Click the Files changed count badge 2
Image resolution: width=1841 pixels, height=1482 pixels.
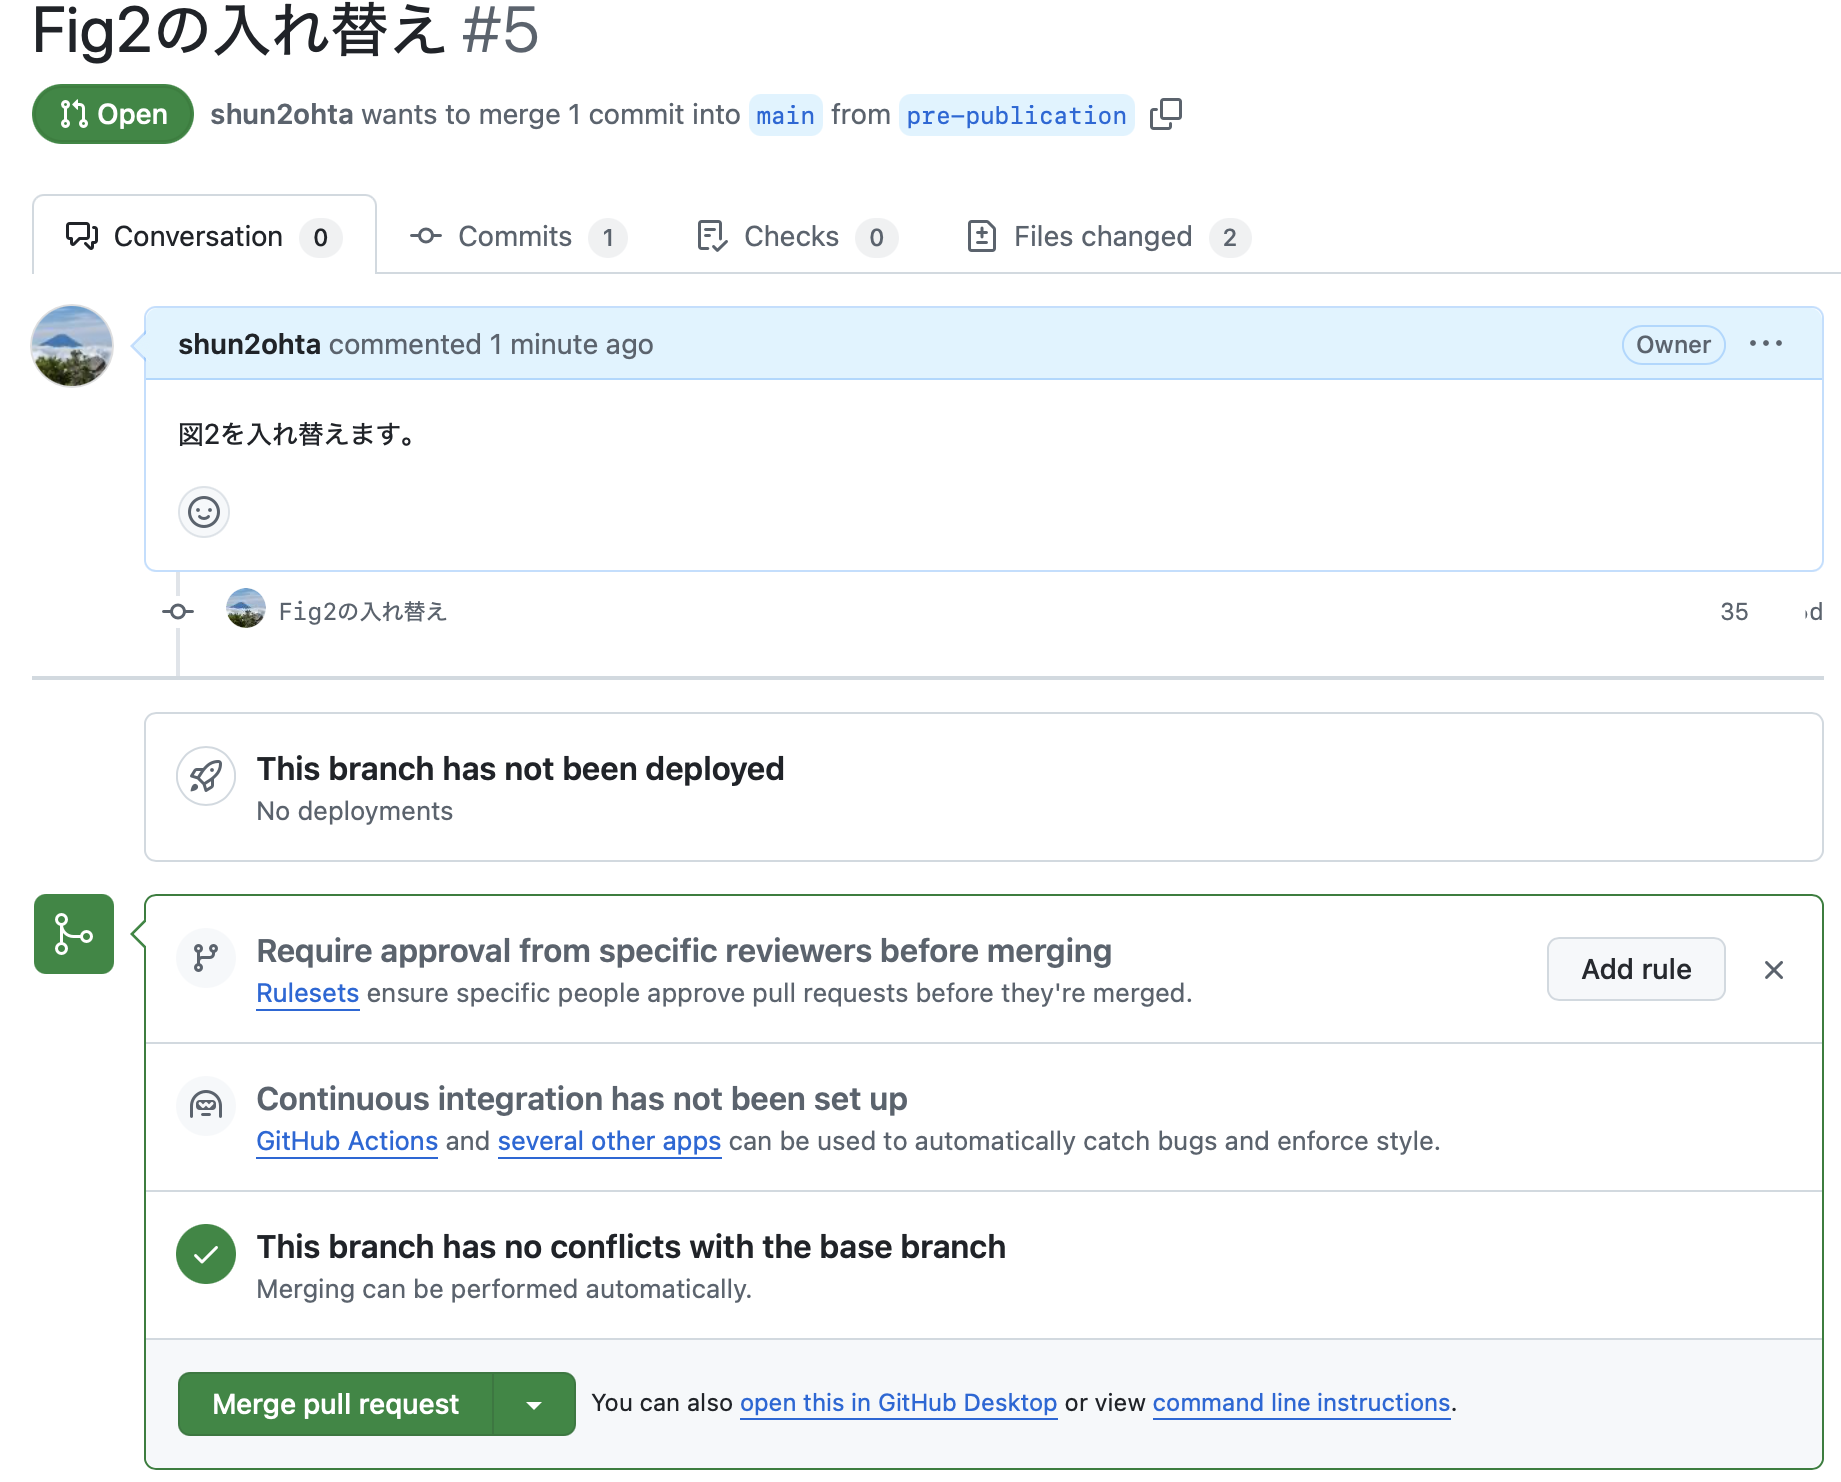[1230, 238]
